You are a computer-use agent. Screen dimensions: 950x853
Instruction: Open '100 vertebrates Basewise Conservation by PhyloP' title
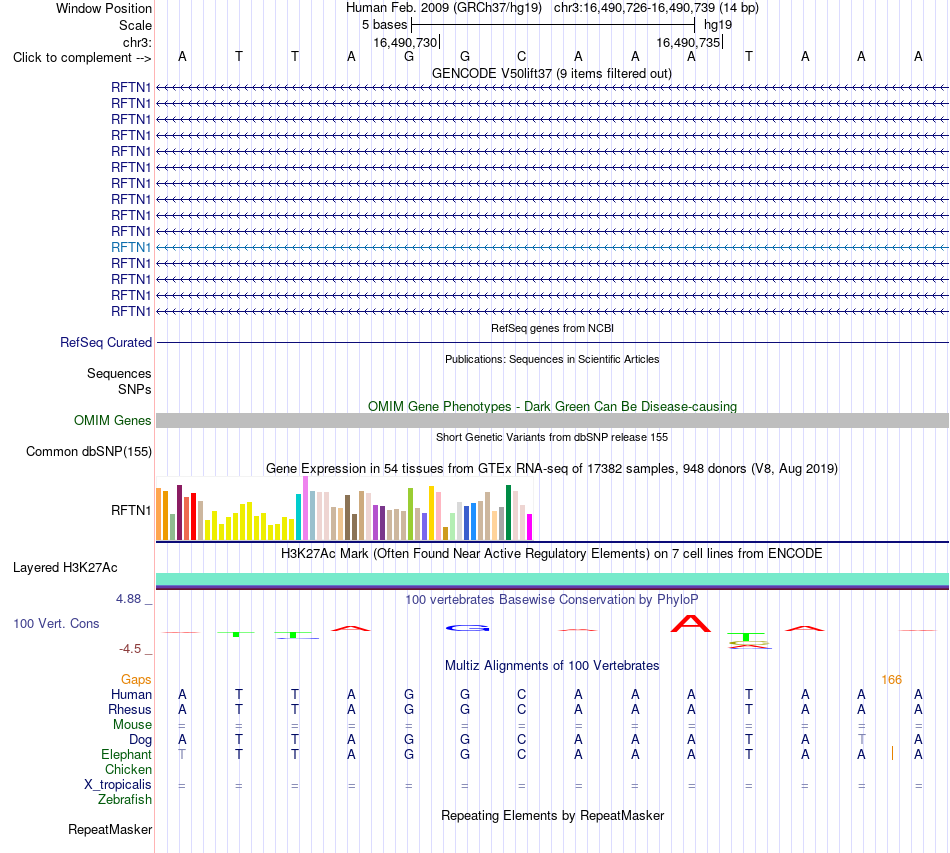[x=551, y=599]
